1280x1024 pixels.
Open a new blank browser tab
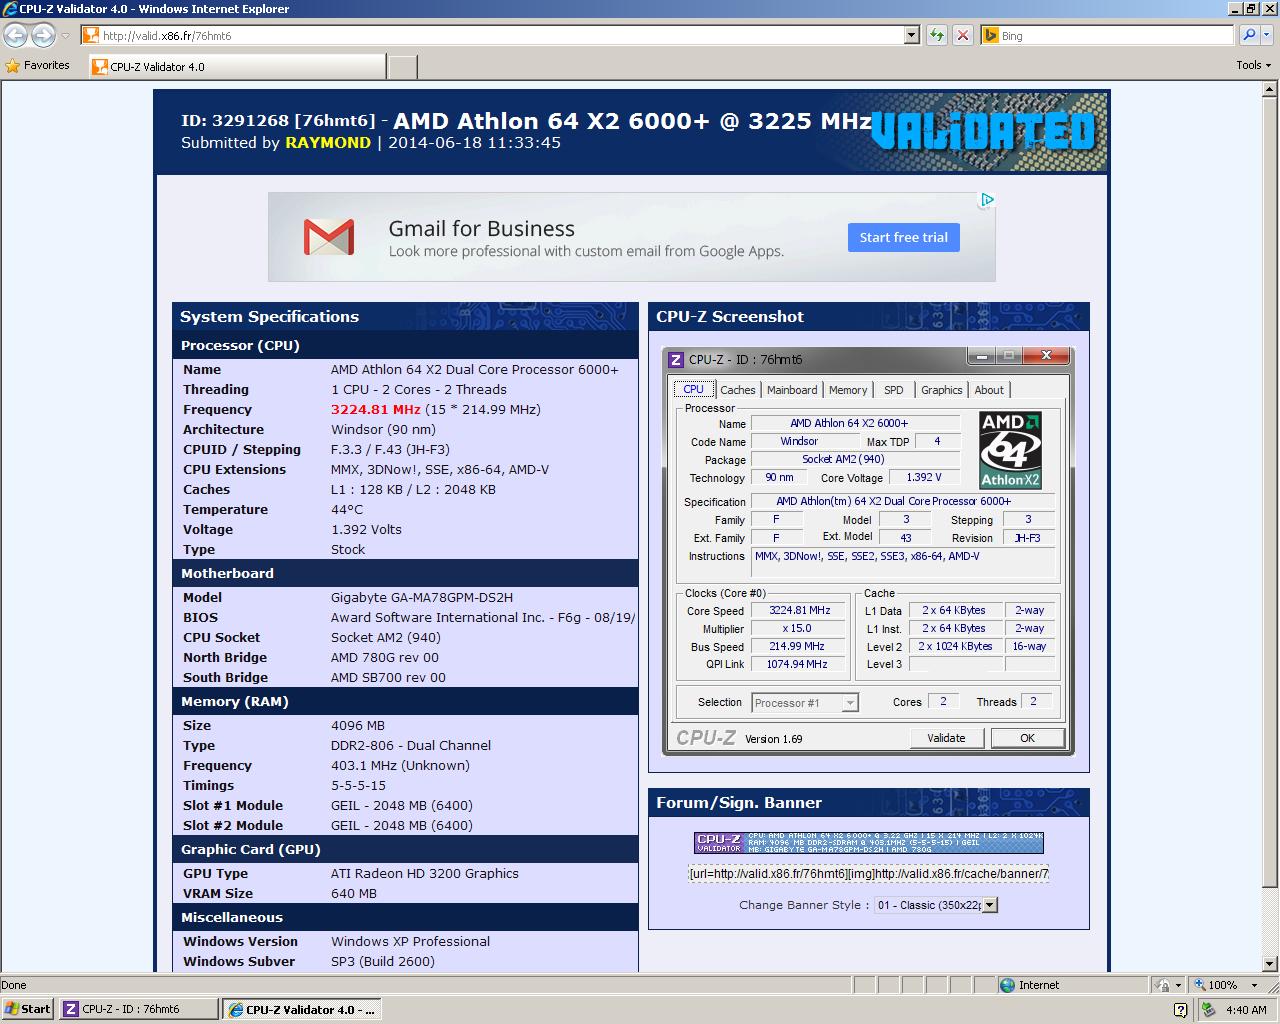tap(402, 67)
